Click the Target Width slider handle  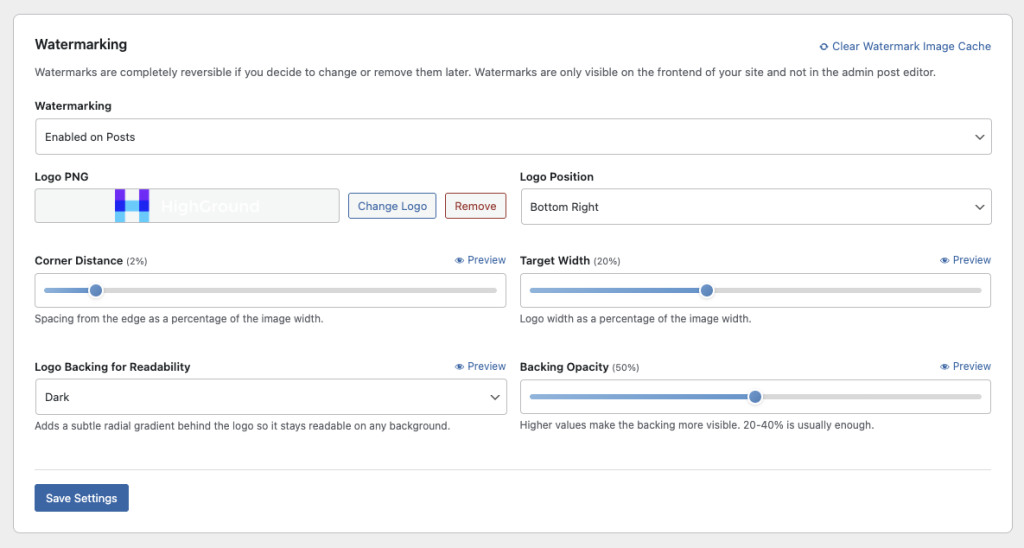tap(706, 291)
